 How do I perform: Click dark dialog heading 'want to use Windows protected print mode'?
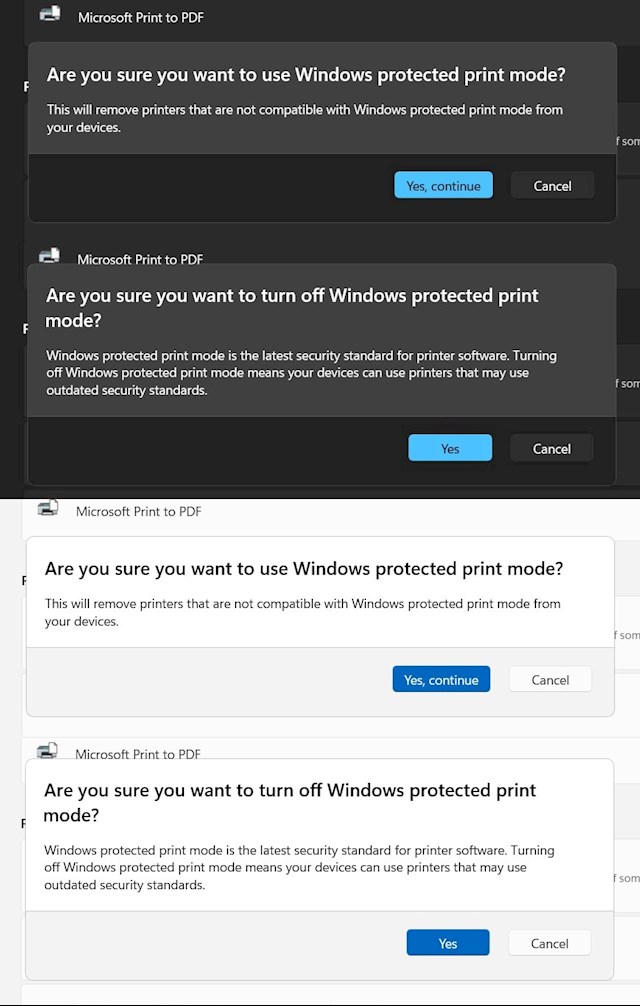pos(306,74)
